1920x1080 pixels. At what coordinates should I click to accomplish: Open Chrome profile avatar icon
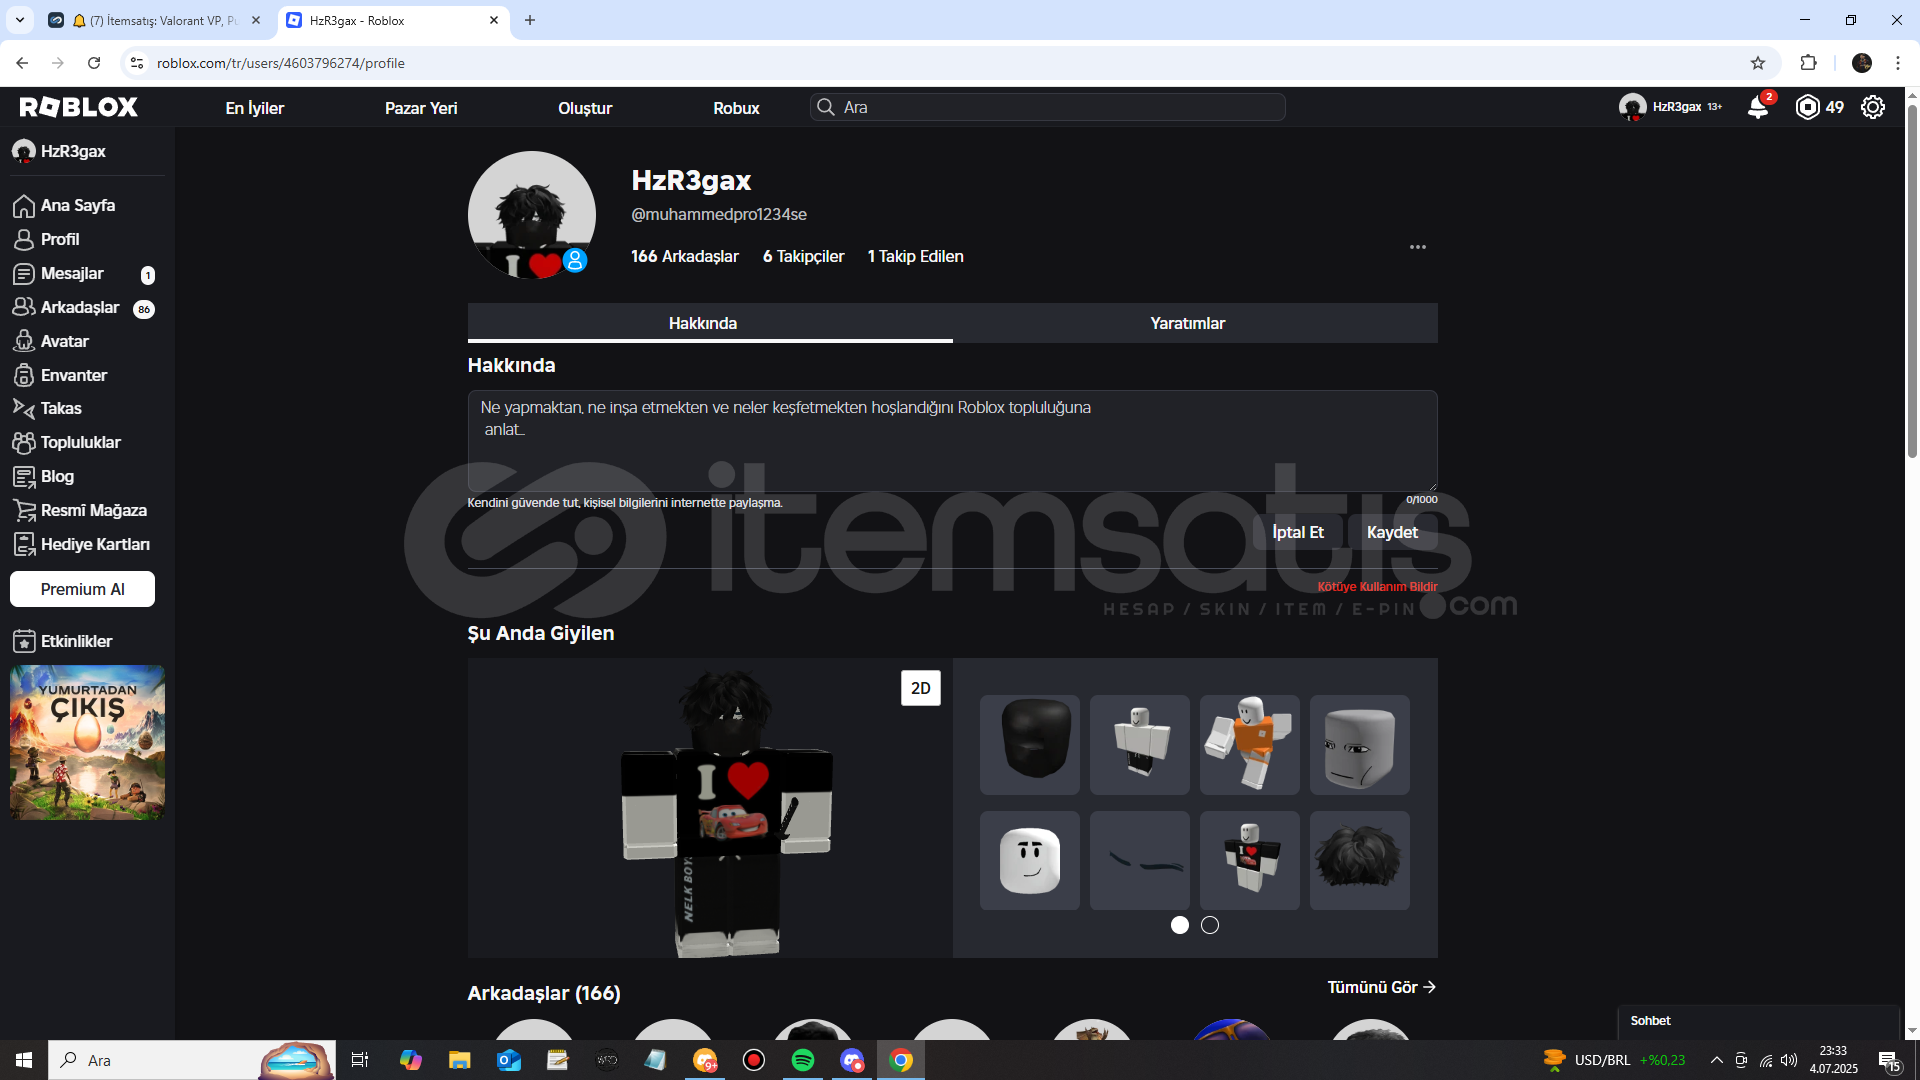point(1862,63)
